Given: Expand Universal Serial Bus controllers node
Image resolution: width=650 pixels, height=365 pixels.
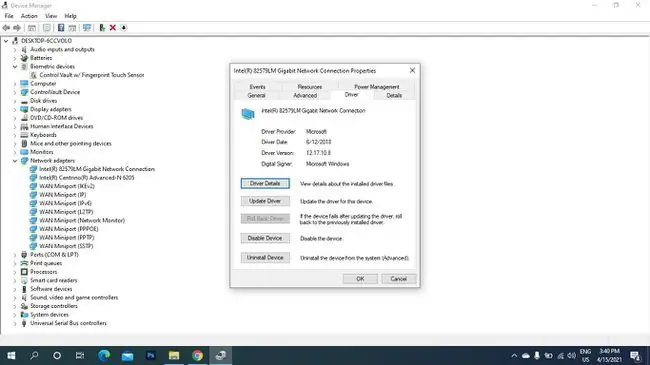Looking at the screenshot, I should point(15,323).
